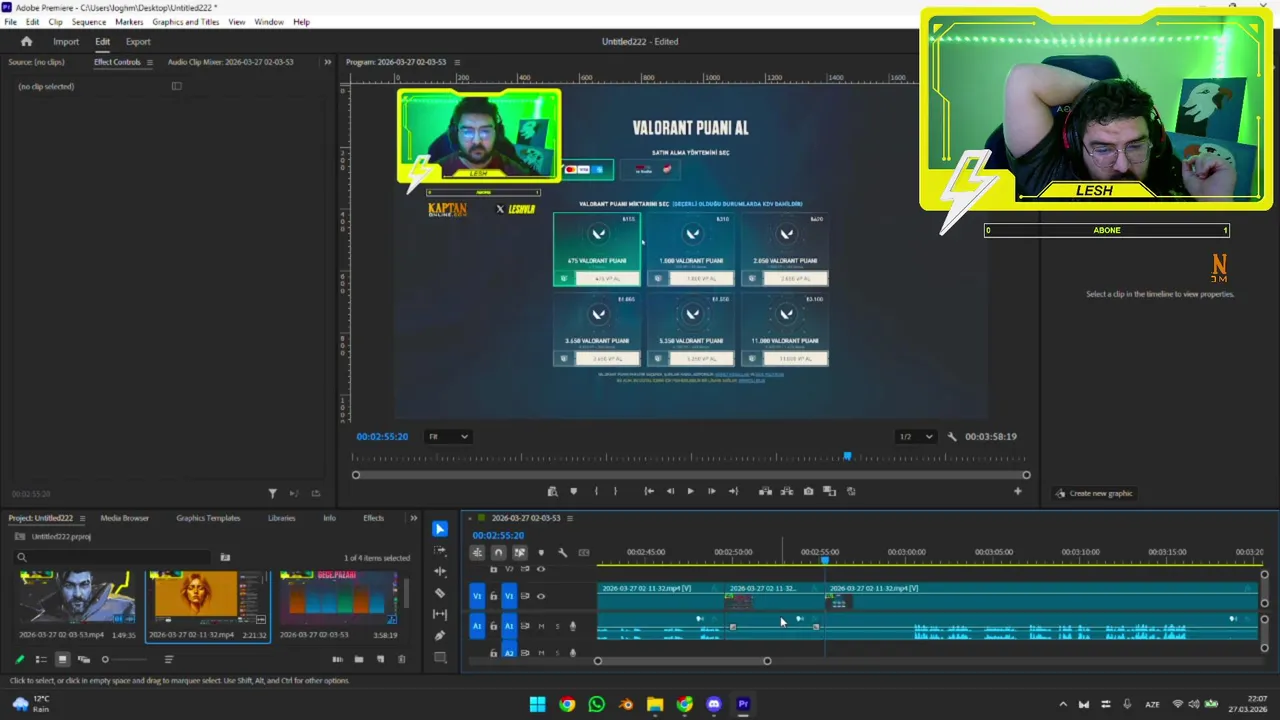This screenshot has height=720, width=1280.
Task: Switch Project panel to list view
Action: coord(41,659)
